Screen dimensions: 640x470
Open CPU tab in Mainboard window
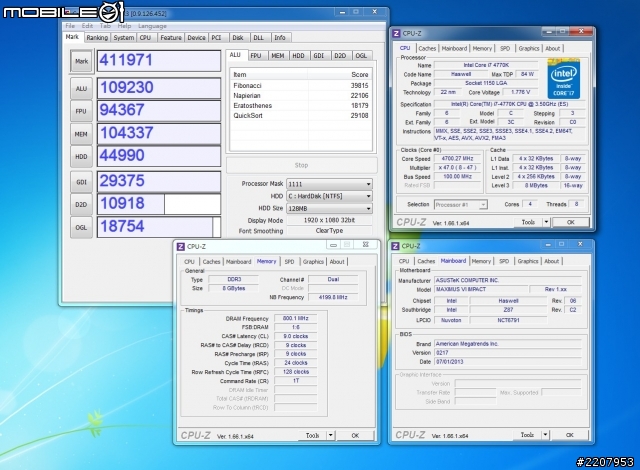point(404,261)
